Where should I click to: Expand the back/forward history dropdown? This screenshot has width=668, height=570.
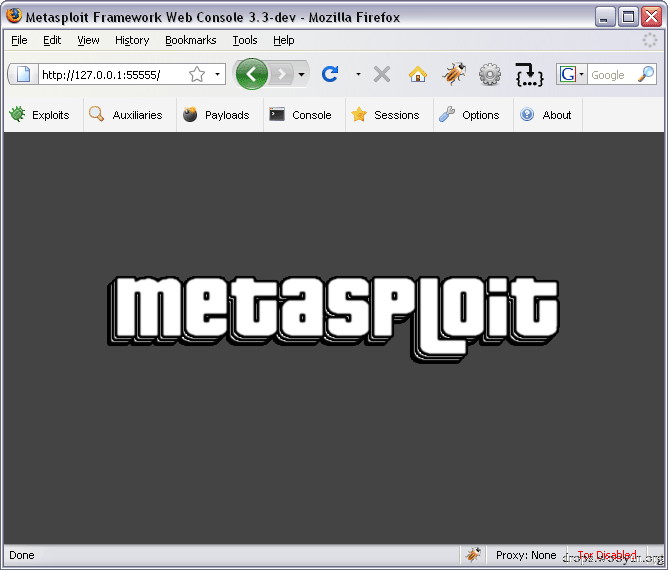tap(302, 75)
